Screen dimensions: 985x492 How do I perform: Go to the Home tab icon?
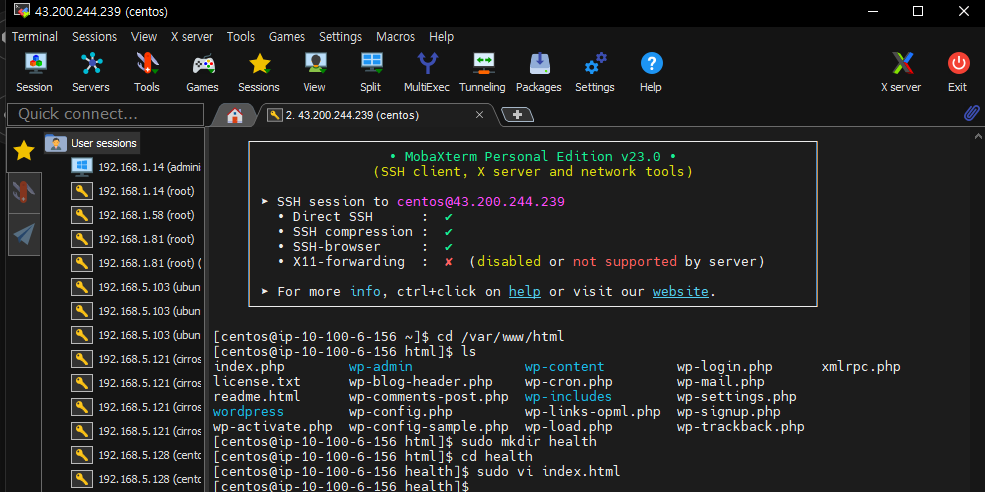[x=235, y=116]
